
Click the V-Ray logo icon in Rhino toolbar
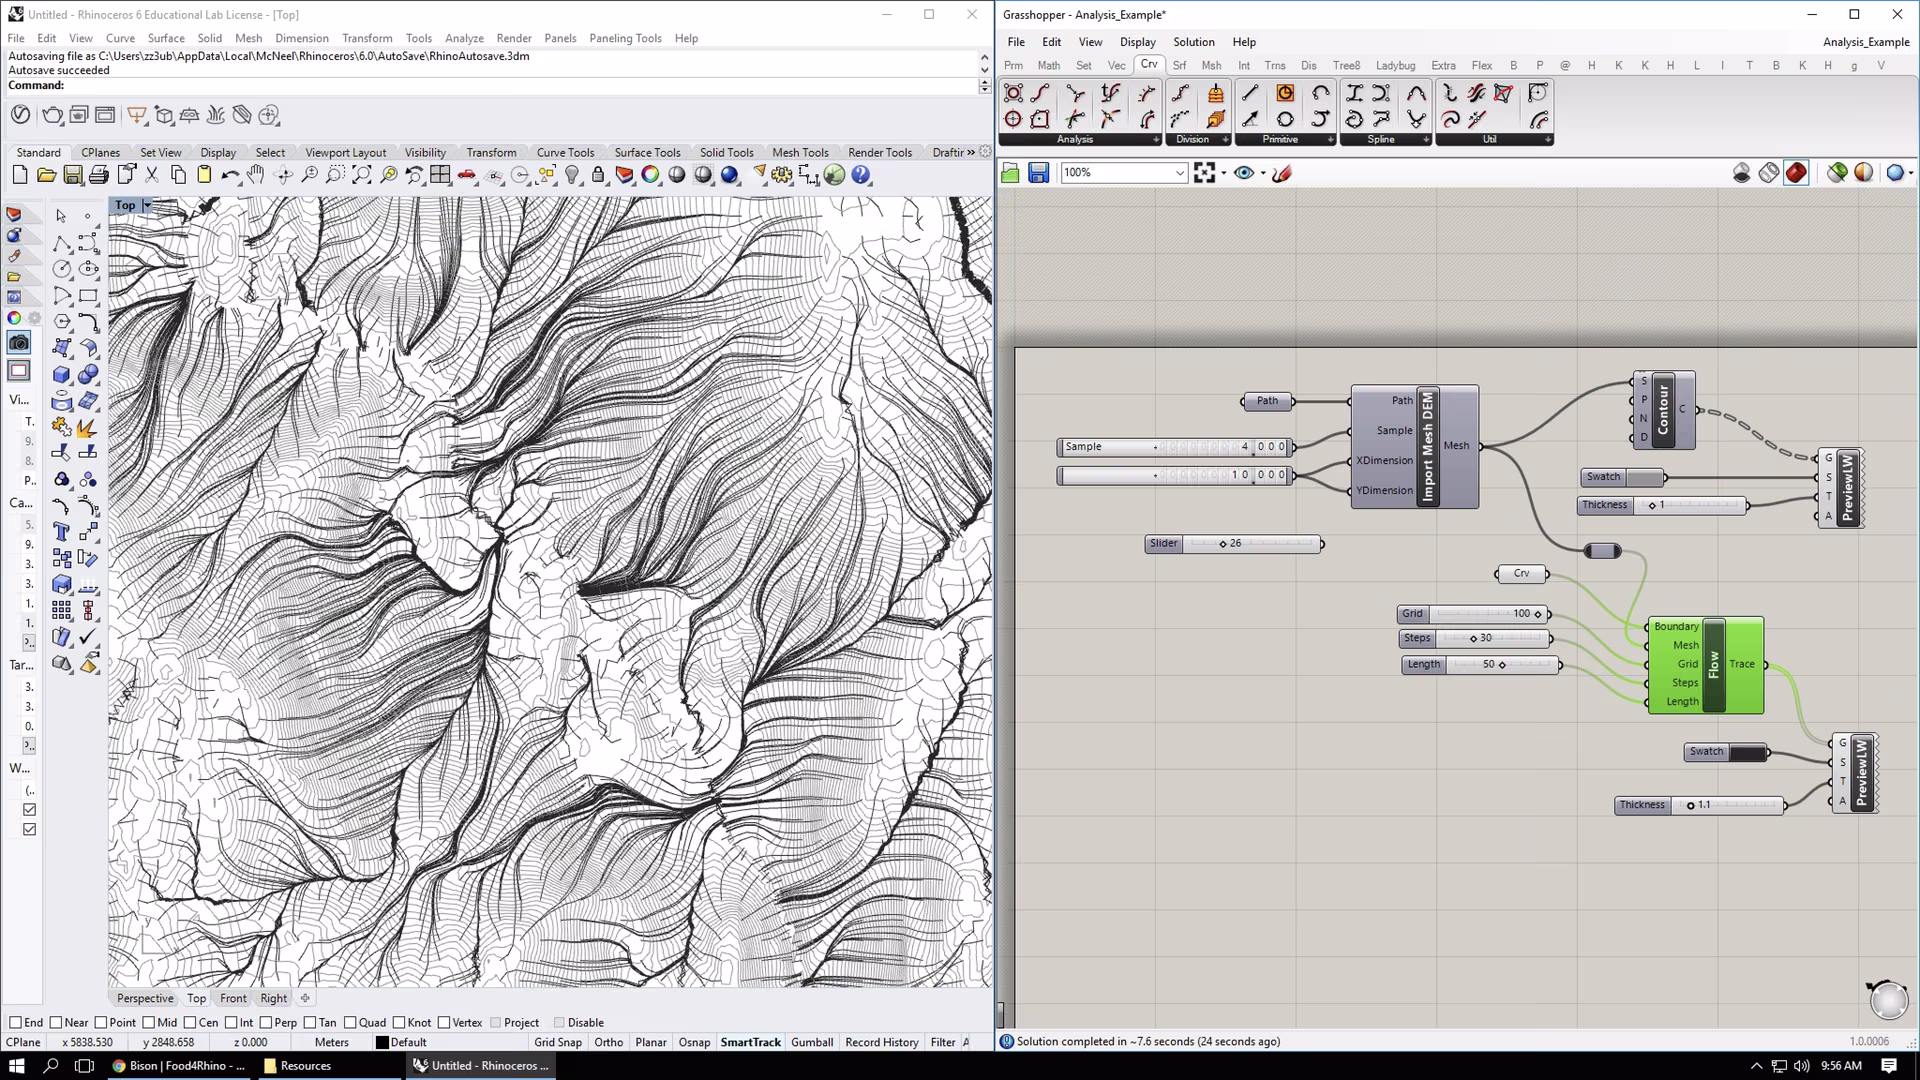[21, 115]
